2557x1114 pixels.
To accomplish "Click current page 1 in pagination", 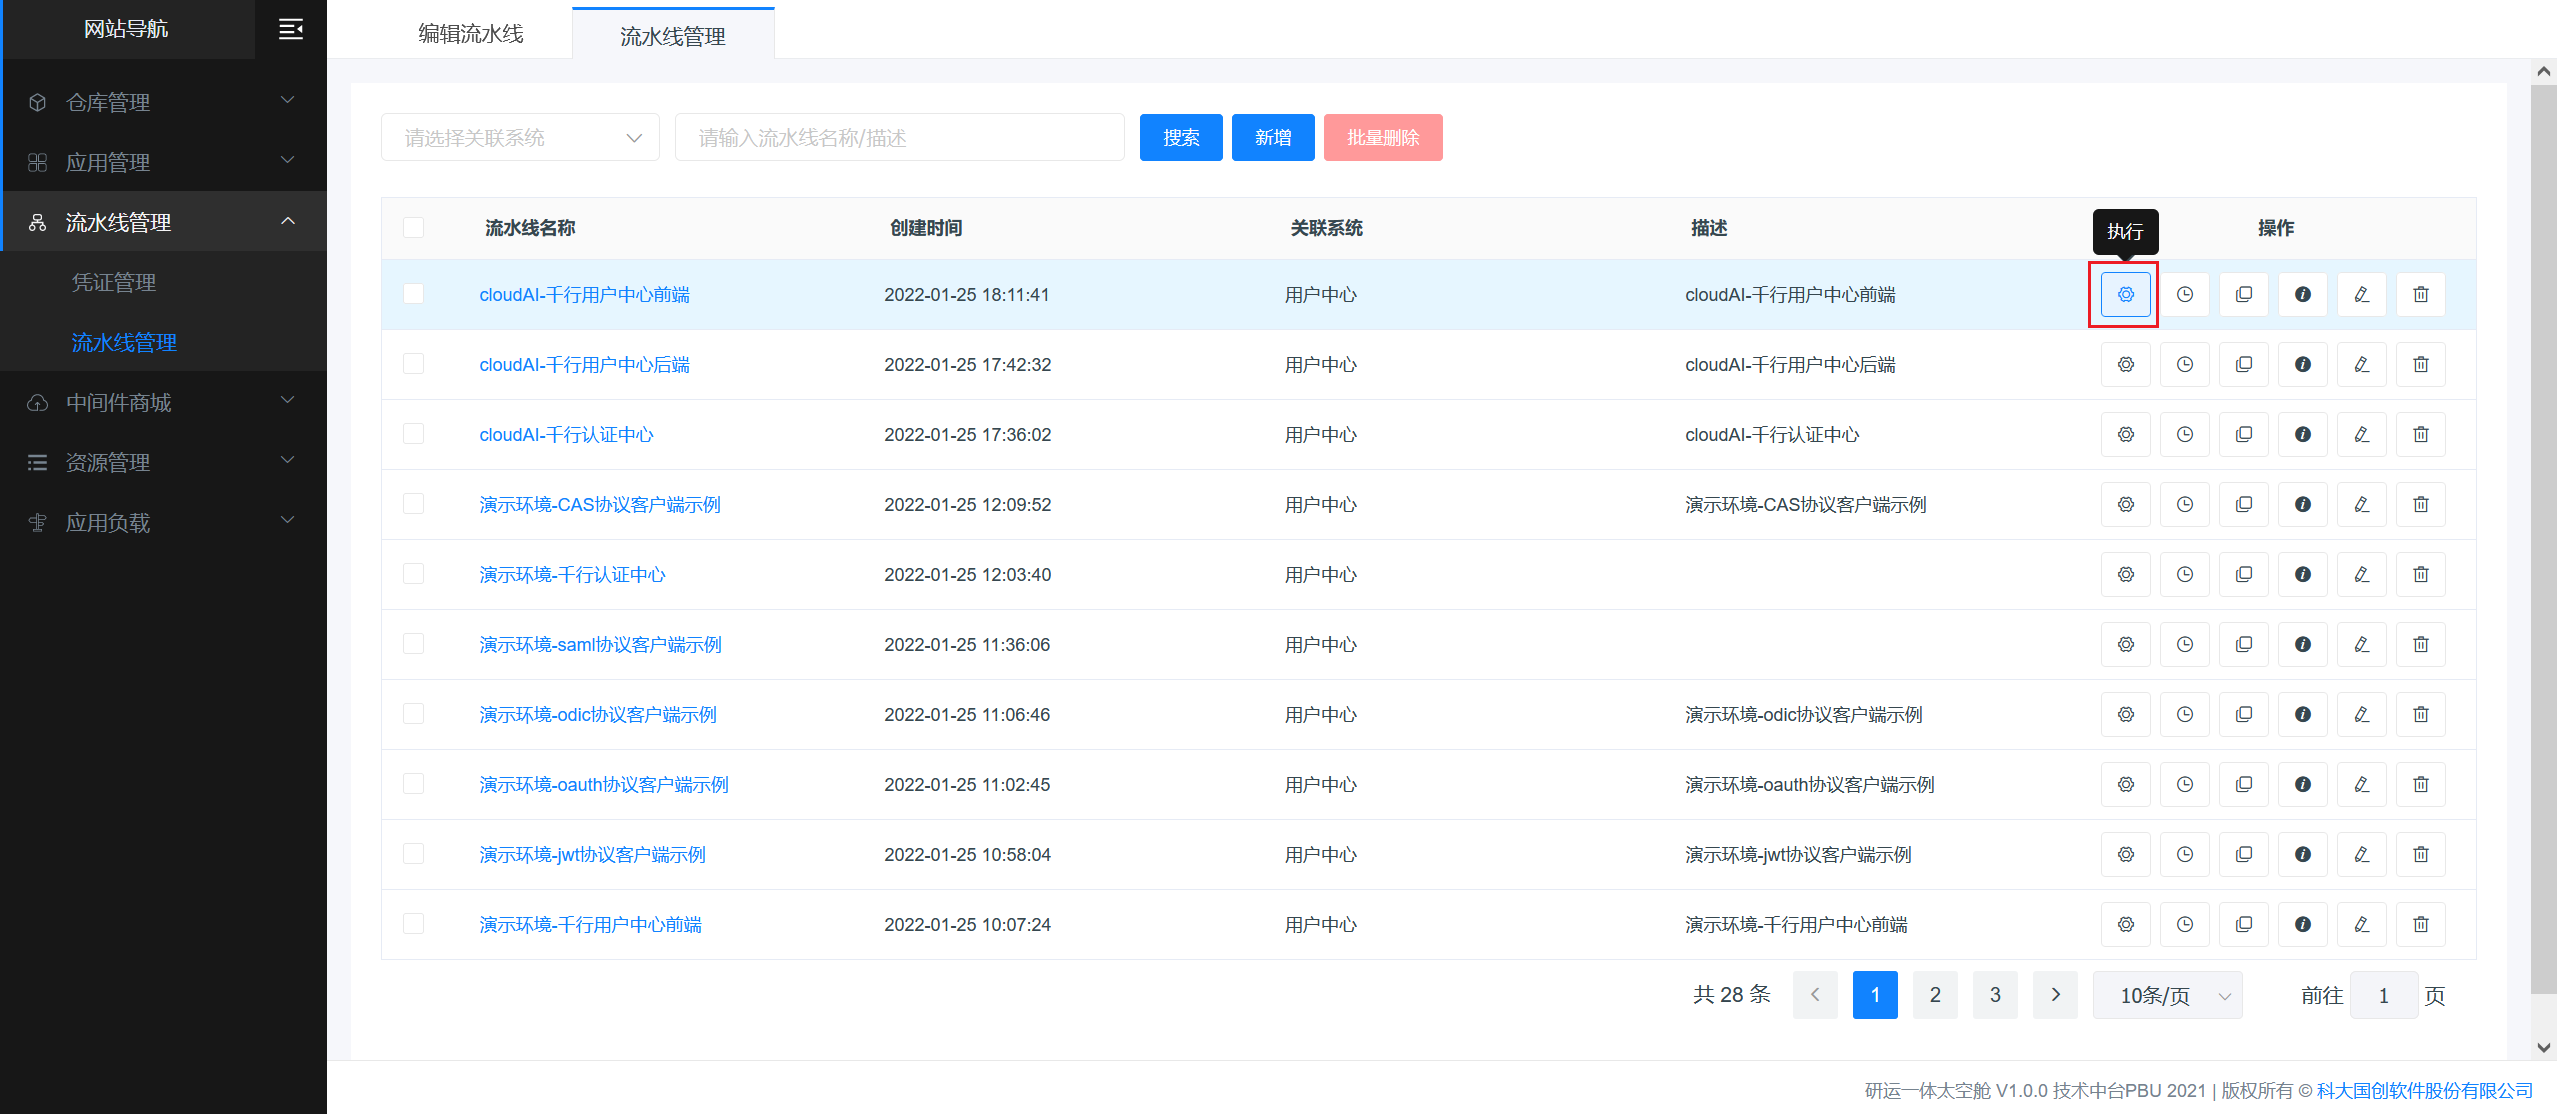I will click(x=1875, y=995).
